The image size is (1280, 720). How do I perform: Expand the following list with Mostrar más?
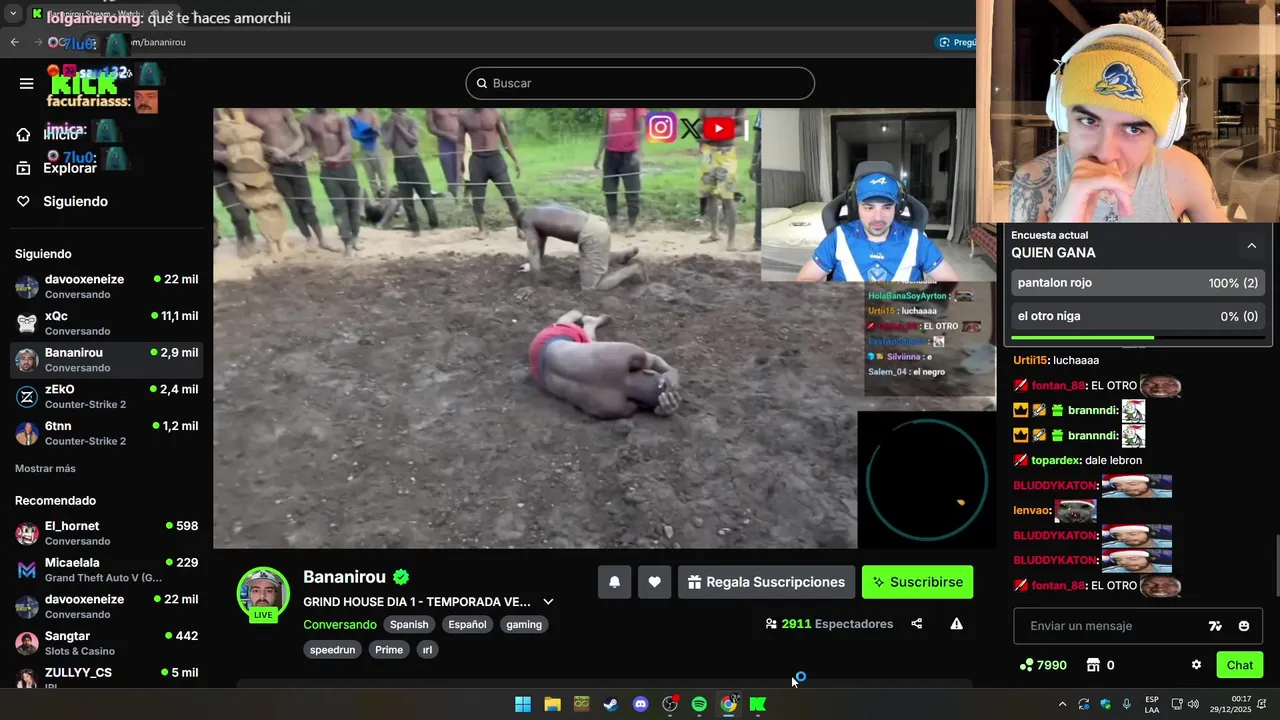tap(45, 468)
